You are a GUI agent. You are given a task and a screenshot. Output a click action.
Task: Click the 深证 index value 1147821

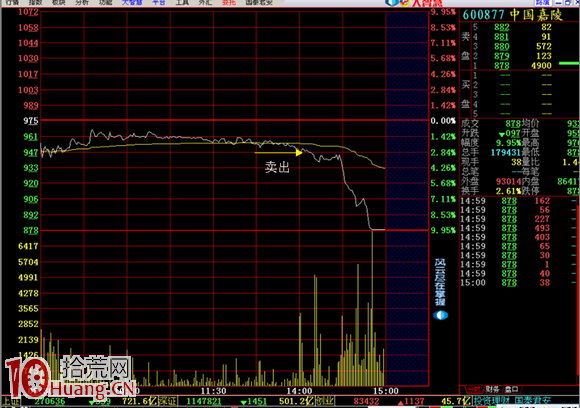click(203, 401)
